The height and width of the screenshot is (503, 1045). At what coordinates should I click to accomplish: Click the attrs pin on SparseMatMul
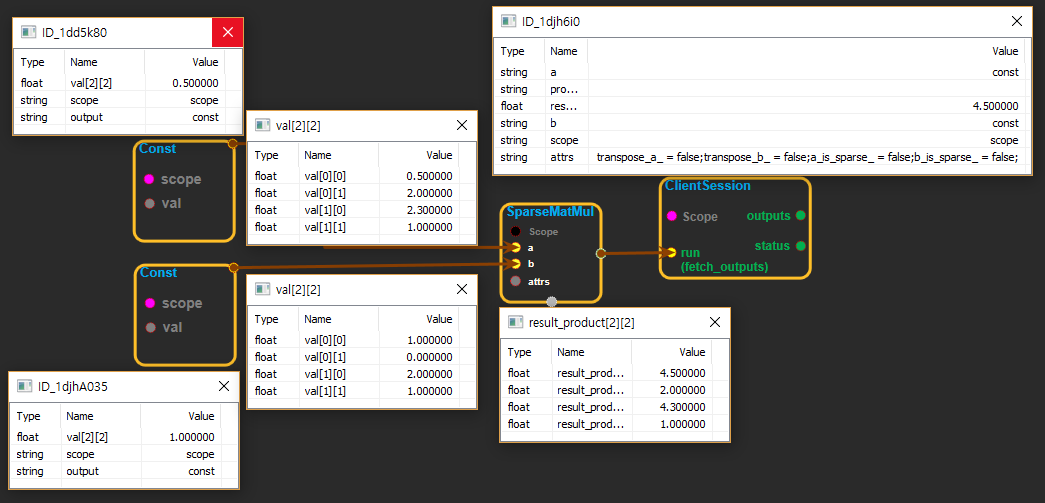515,281
